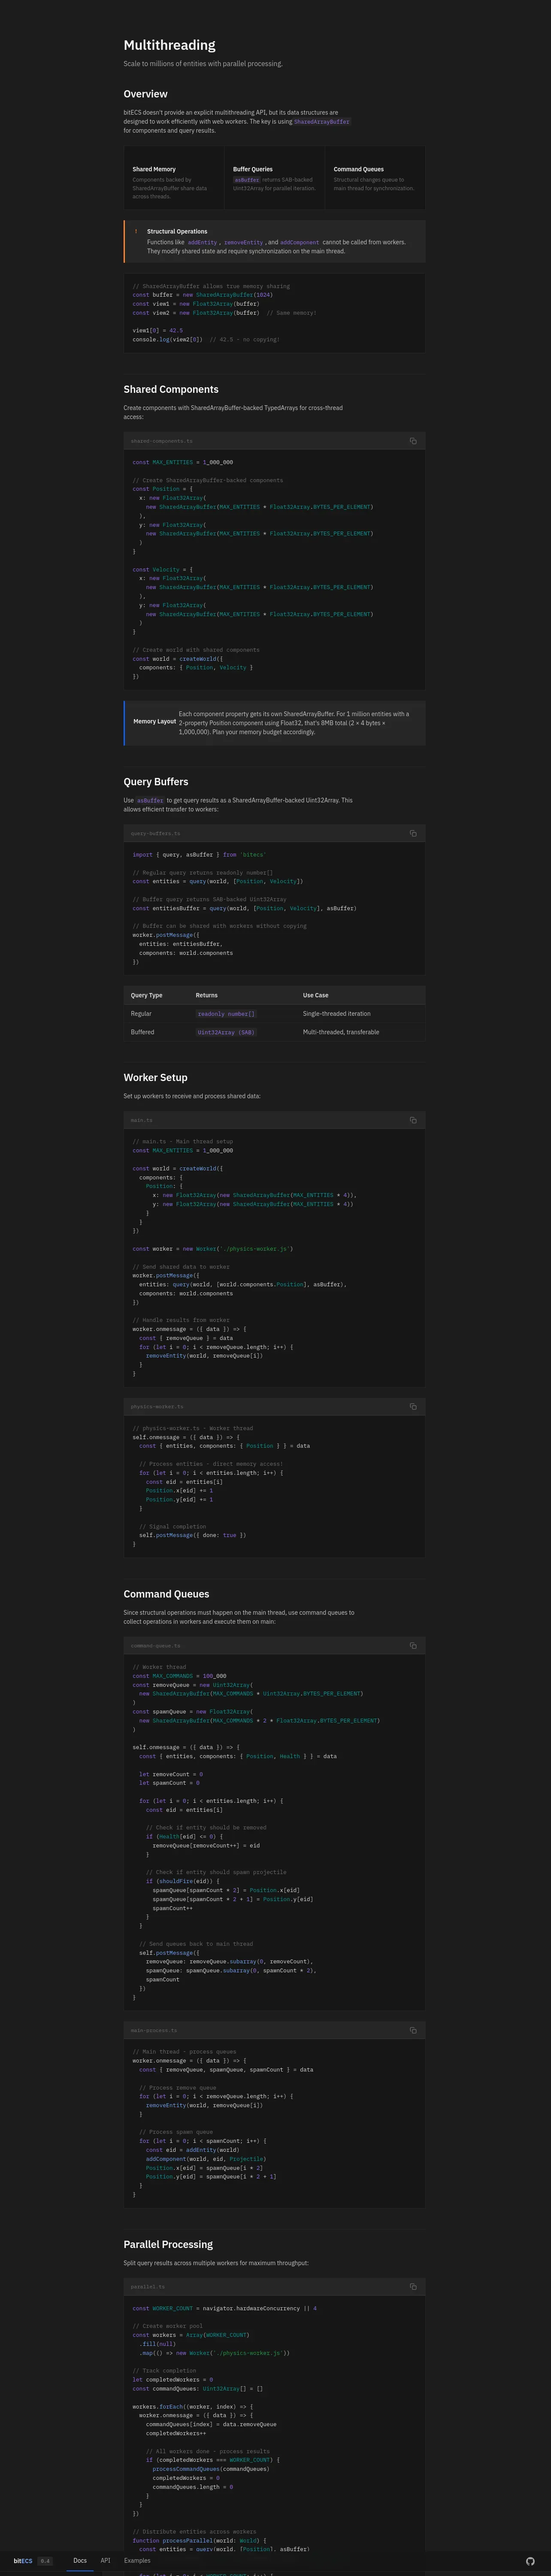This screenshot has height=2576, width=551.
Task: Click the Query Buffers heading
Action: tap(156, 782)
